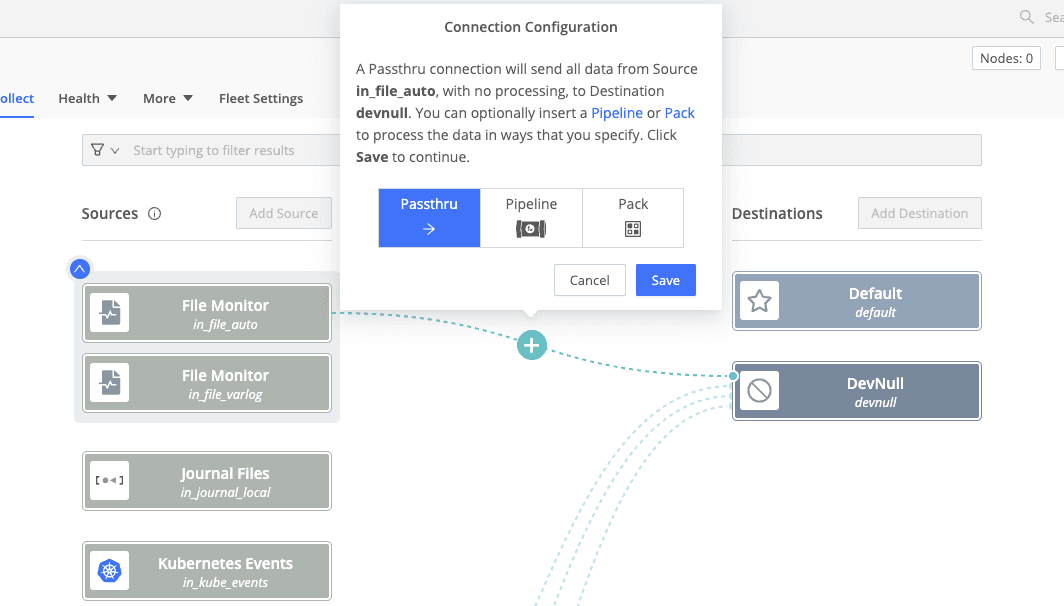Screen dimensions: 1064x606
Task: Click the Journal Files source icon
Action: pos(109,481)
